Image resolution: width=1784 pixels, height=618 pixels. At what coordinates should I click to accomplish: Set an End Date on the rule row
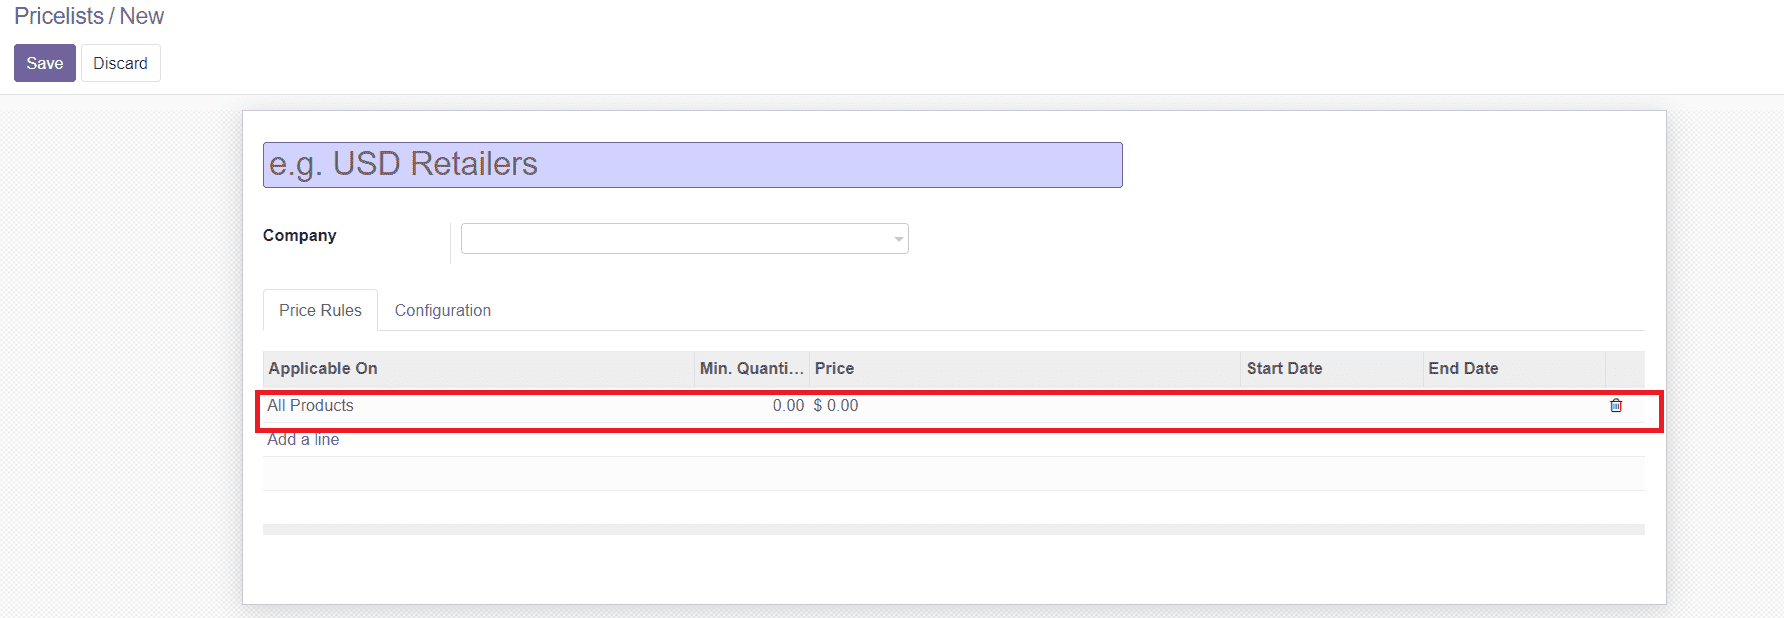1500,405
